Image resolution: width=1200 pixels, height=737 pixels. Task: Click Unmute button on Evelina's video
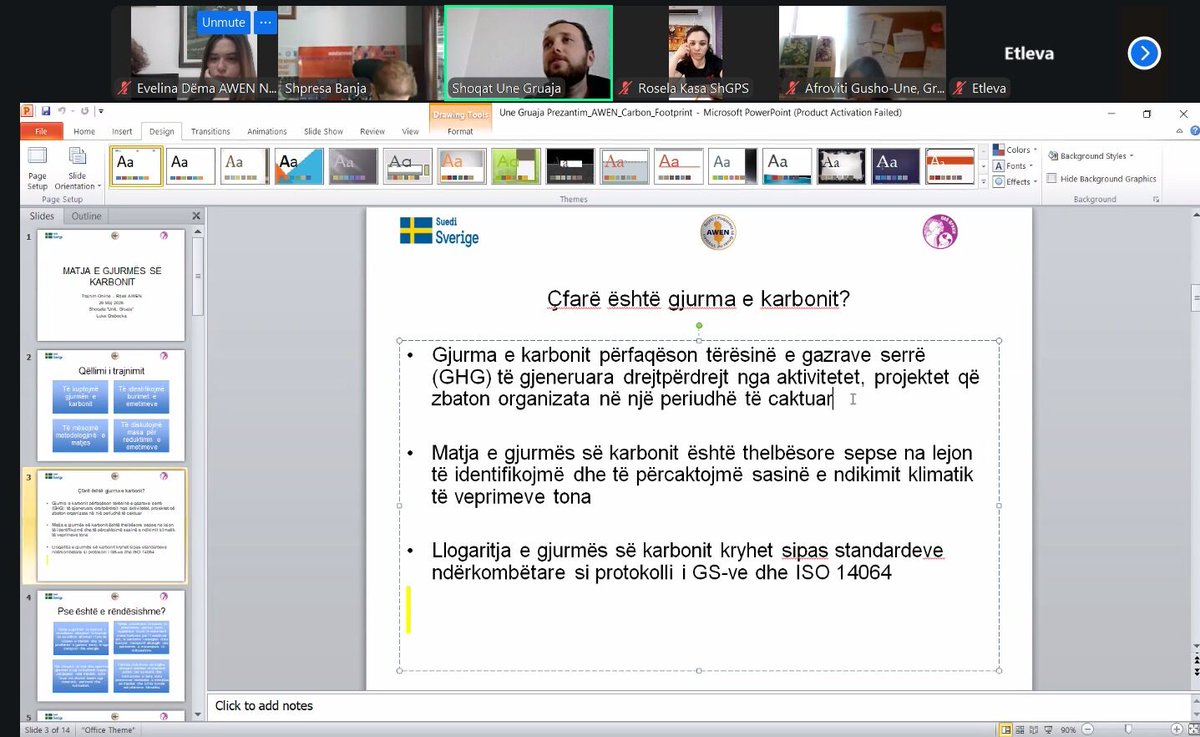click(x=223, y=22)
